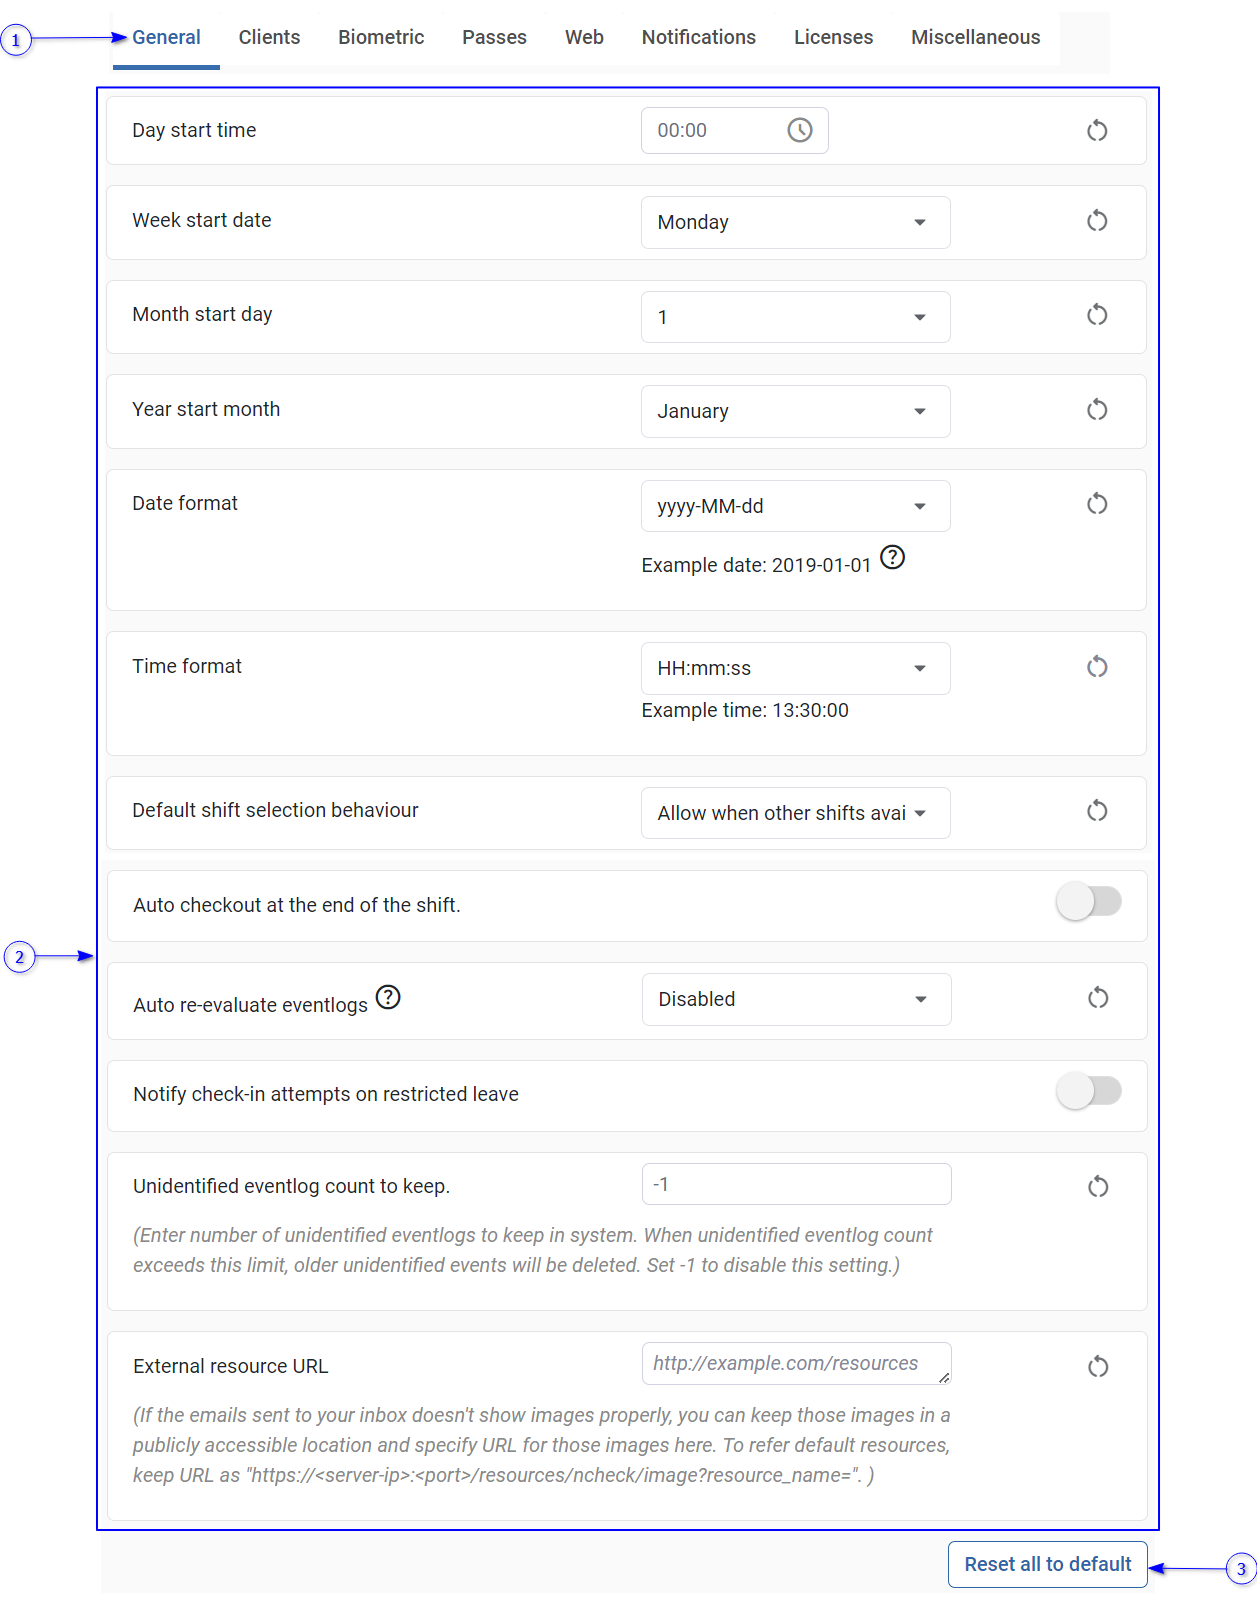Expand the Year start month dropdown

[x=795, y=411]
